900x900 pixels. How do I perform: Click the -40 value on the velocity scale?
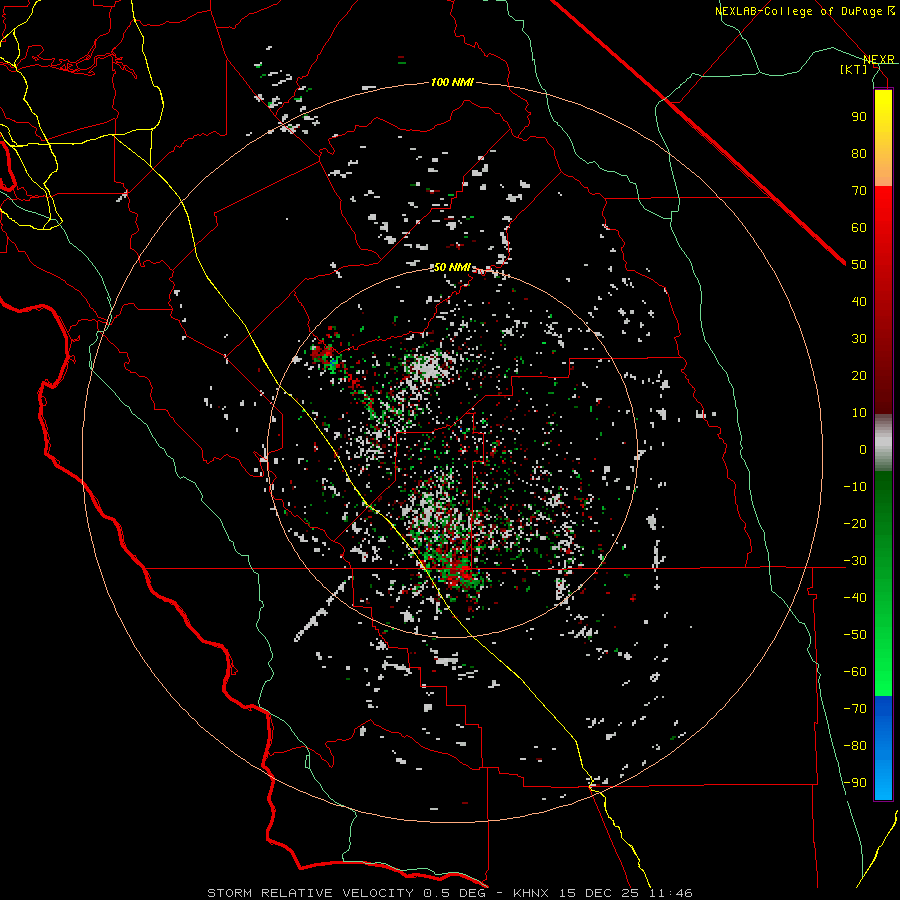click(x=855, y=598)
